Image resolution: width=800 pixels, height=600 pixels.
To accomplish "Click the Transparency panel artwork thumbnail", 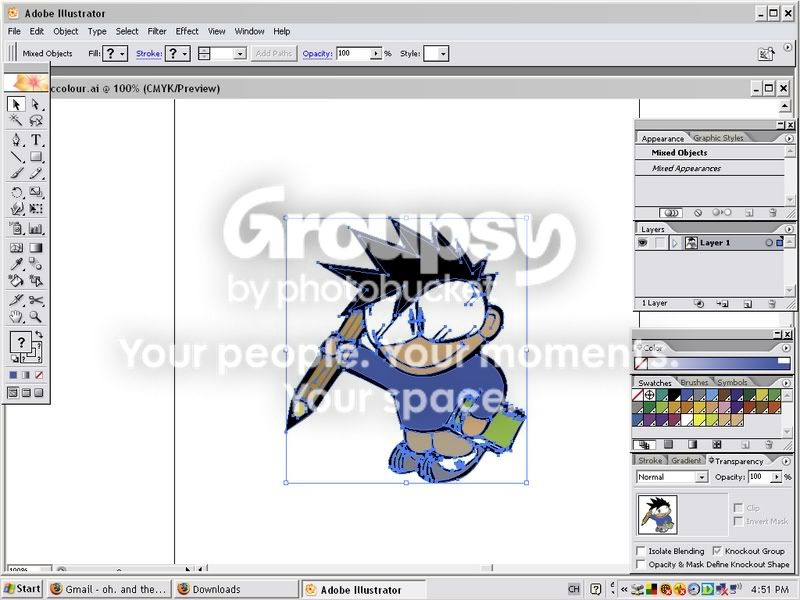I will pyautogui.click(x=657, y=514).
